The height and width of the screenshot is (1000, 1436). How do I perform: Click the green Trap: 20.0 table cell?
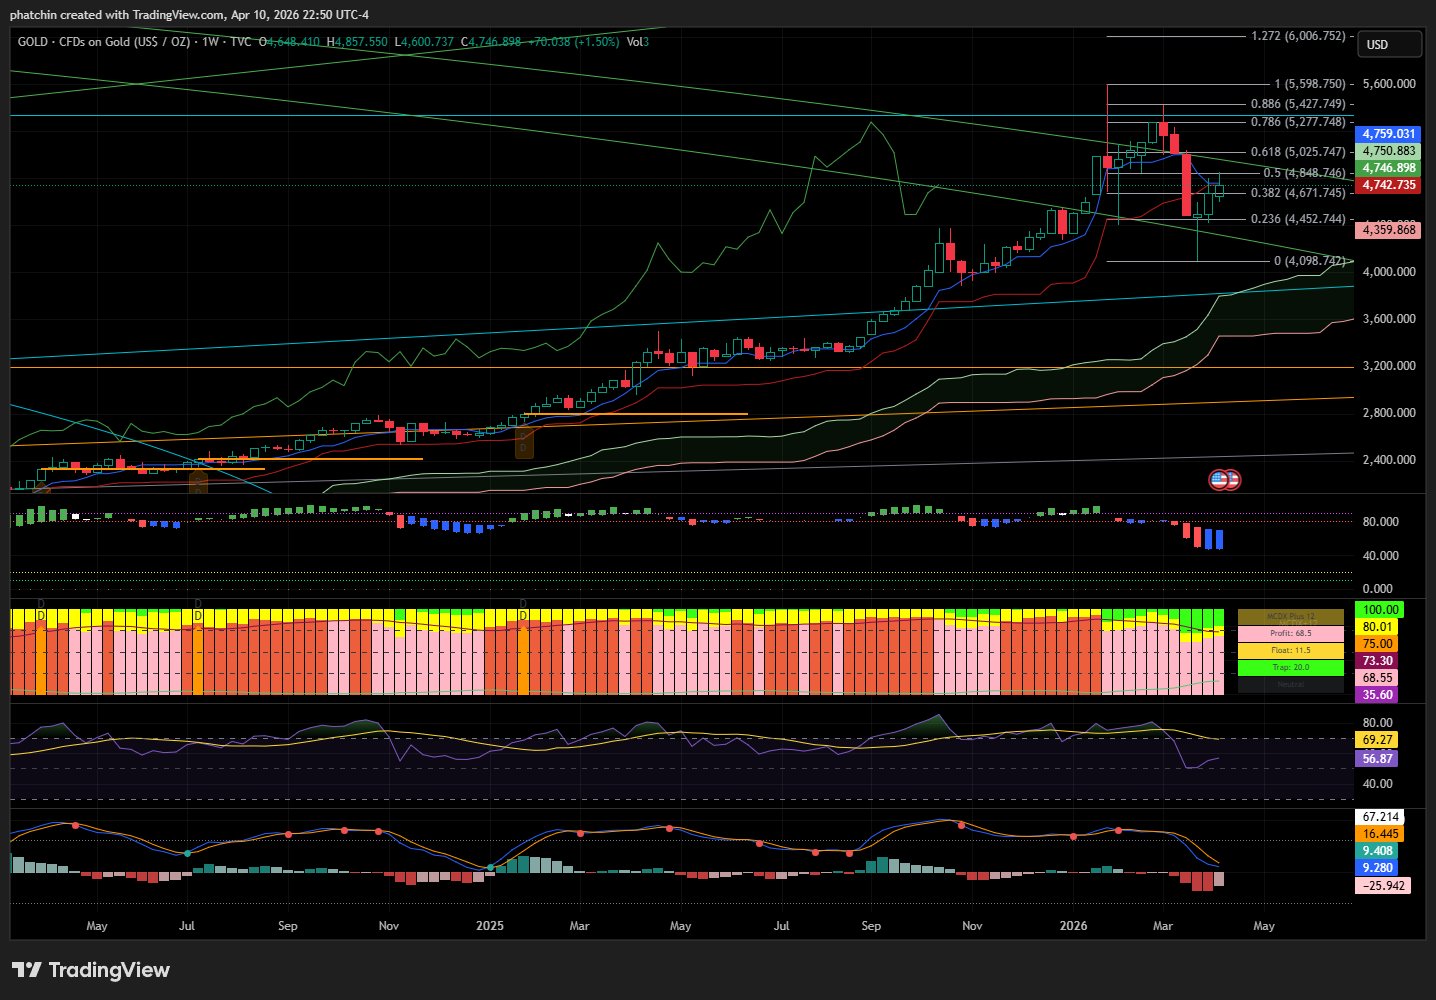pyautogui.click(x=1290, y=667)
